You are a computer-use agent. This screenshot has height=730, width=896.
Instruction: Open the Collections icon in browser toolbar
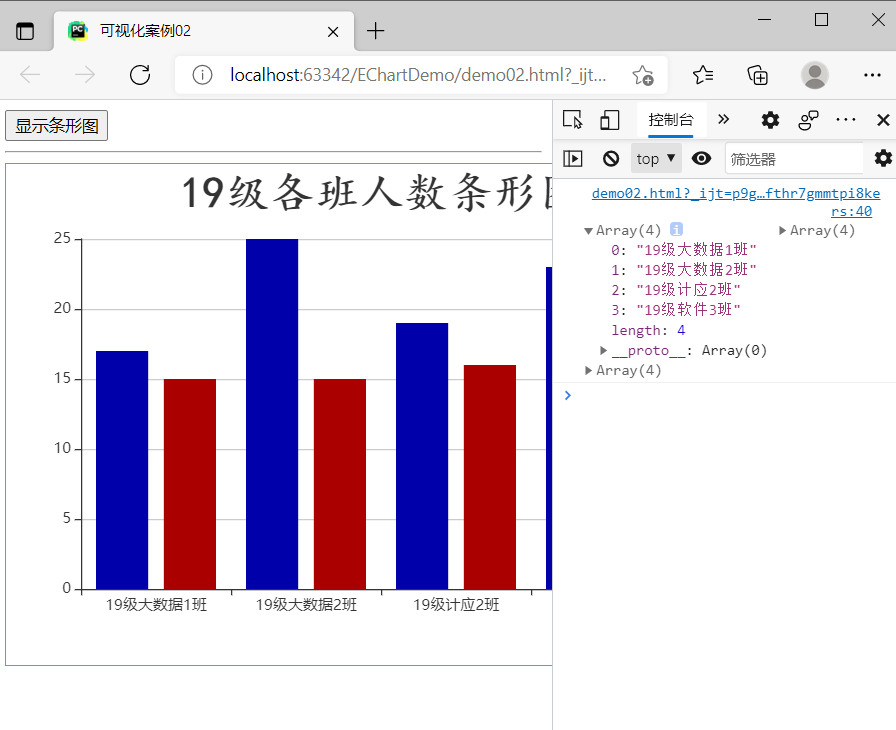(757, 74)
